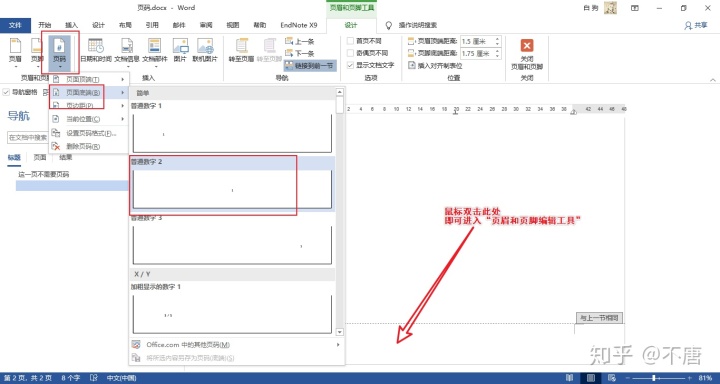Increase 页脚底端距离 spinner value
This screenshot has width=720, height=384.
pyautogui.click(x=497, y=51)
